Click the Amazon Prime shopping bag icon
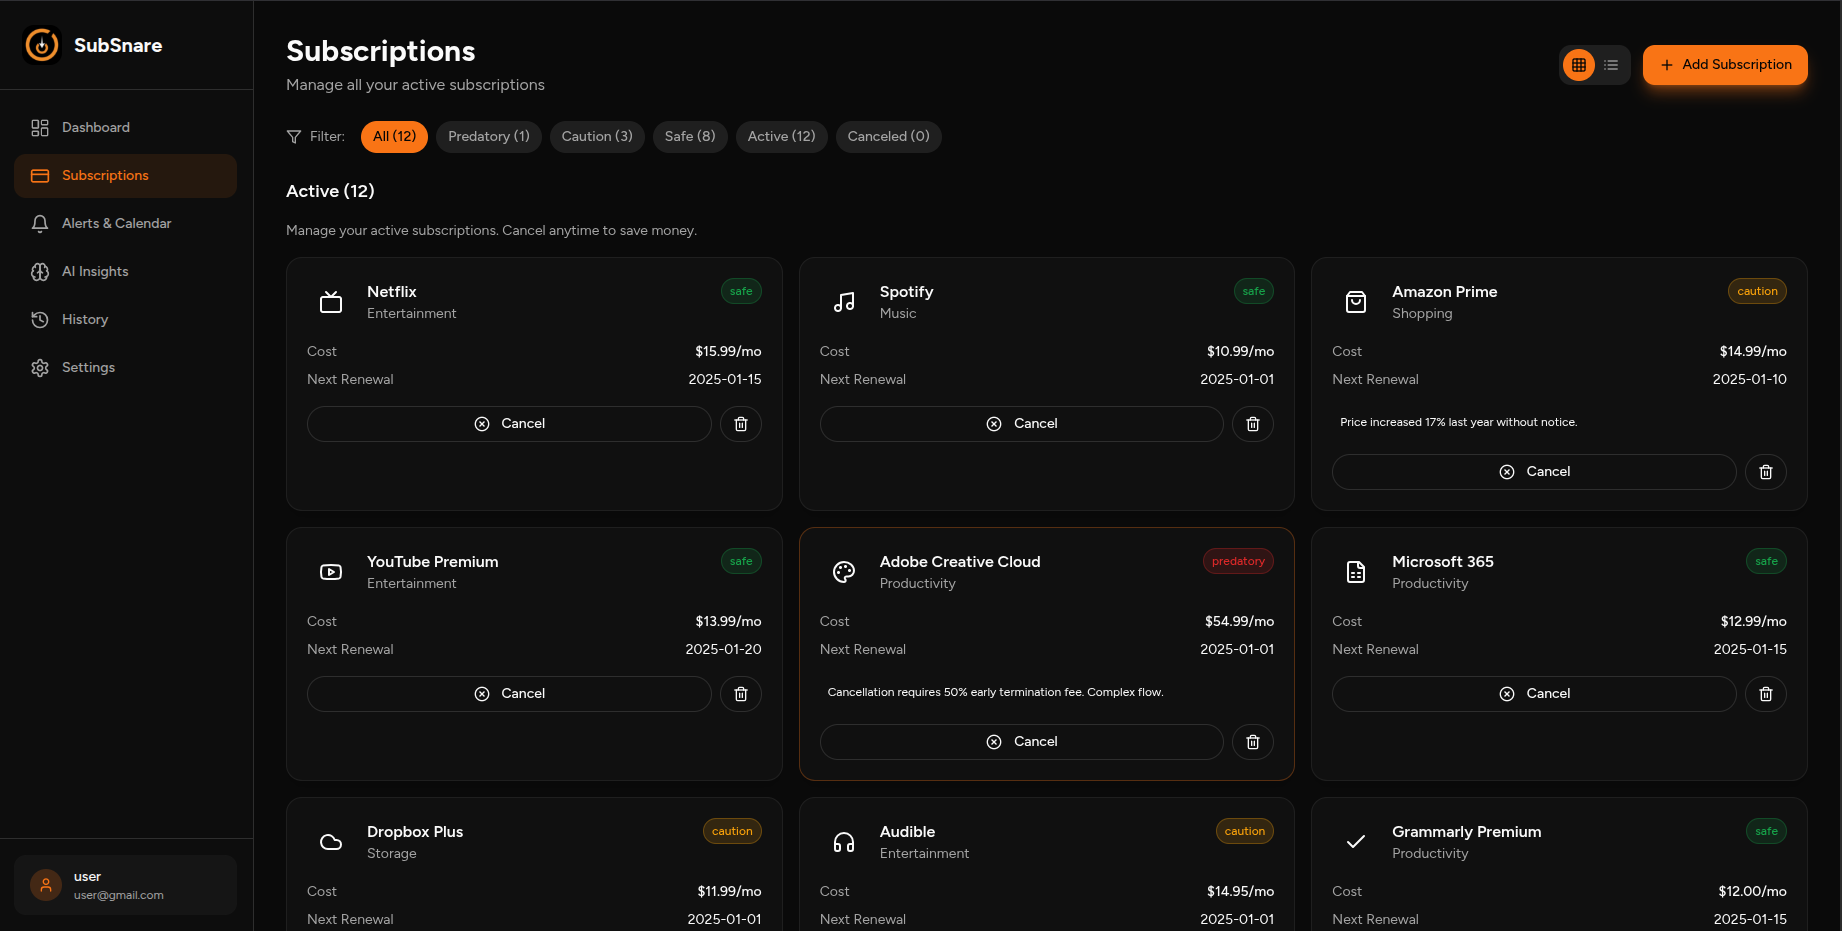This screenshot has height=931, width=1842. [1356, 302]
